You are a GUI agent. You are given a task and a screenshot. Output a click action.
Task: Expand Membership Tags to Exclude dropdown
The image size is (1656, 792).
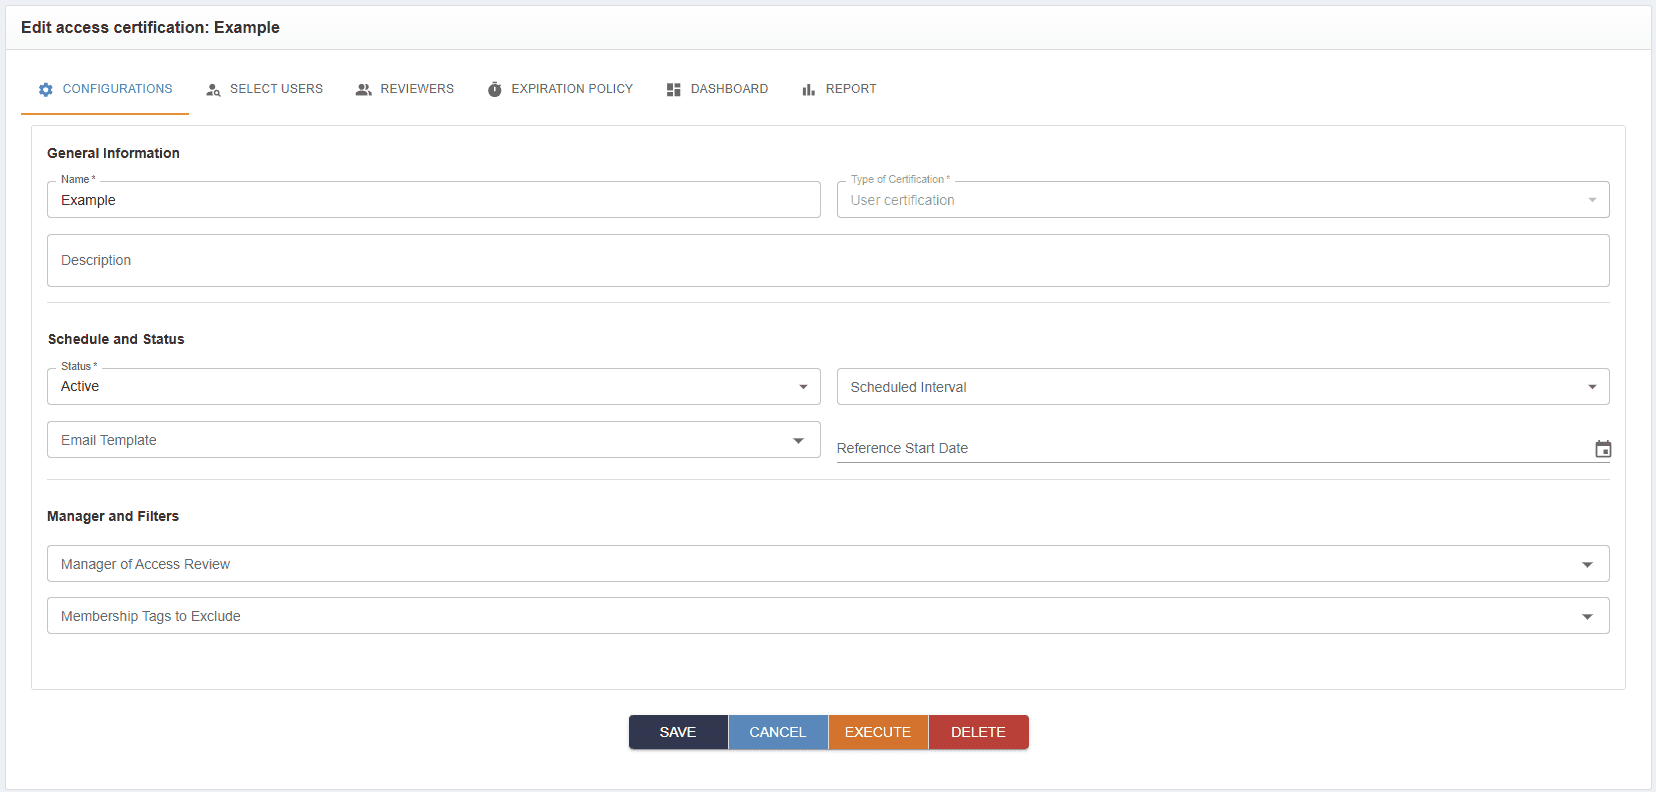coord(1586,617)
